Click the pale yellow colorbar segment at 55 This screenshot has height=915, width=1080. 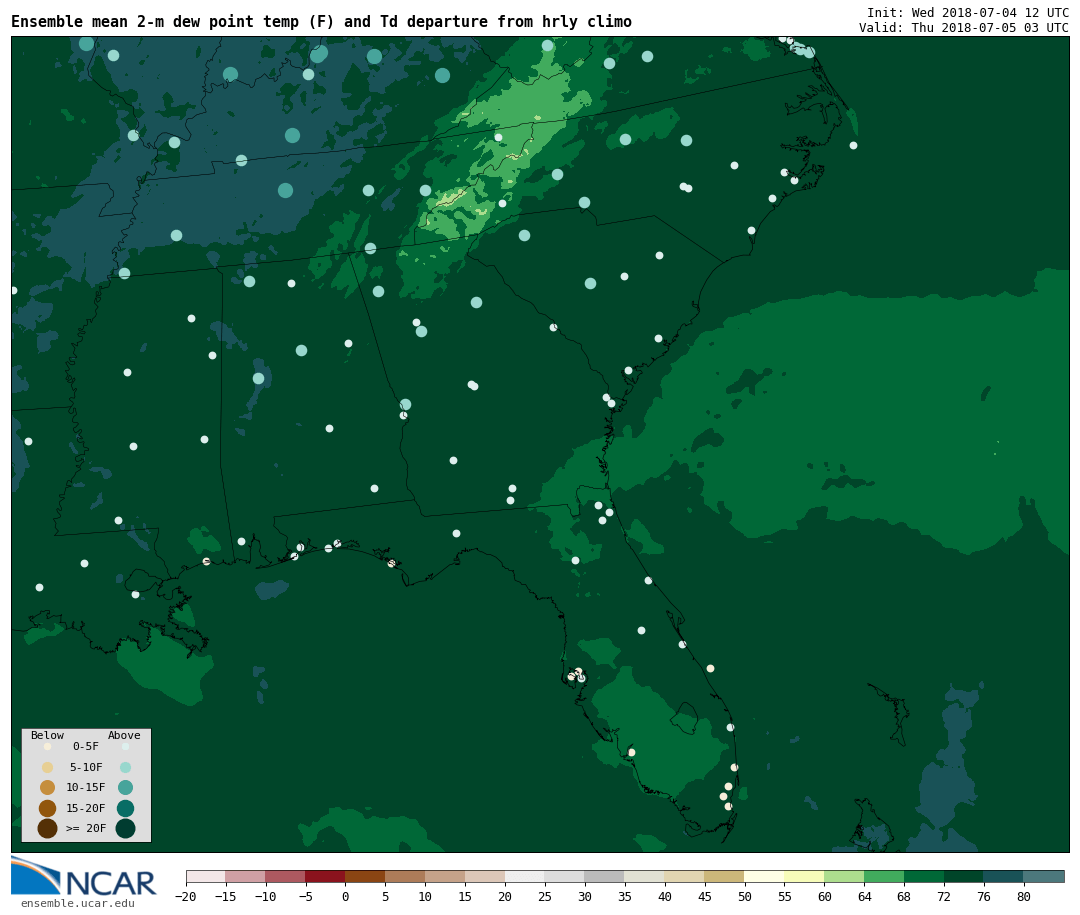click(804, 876)
